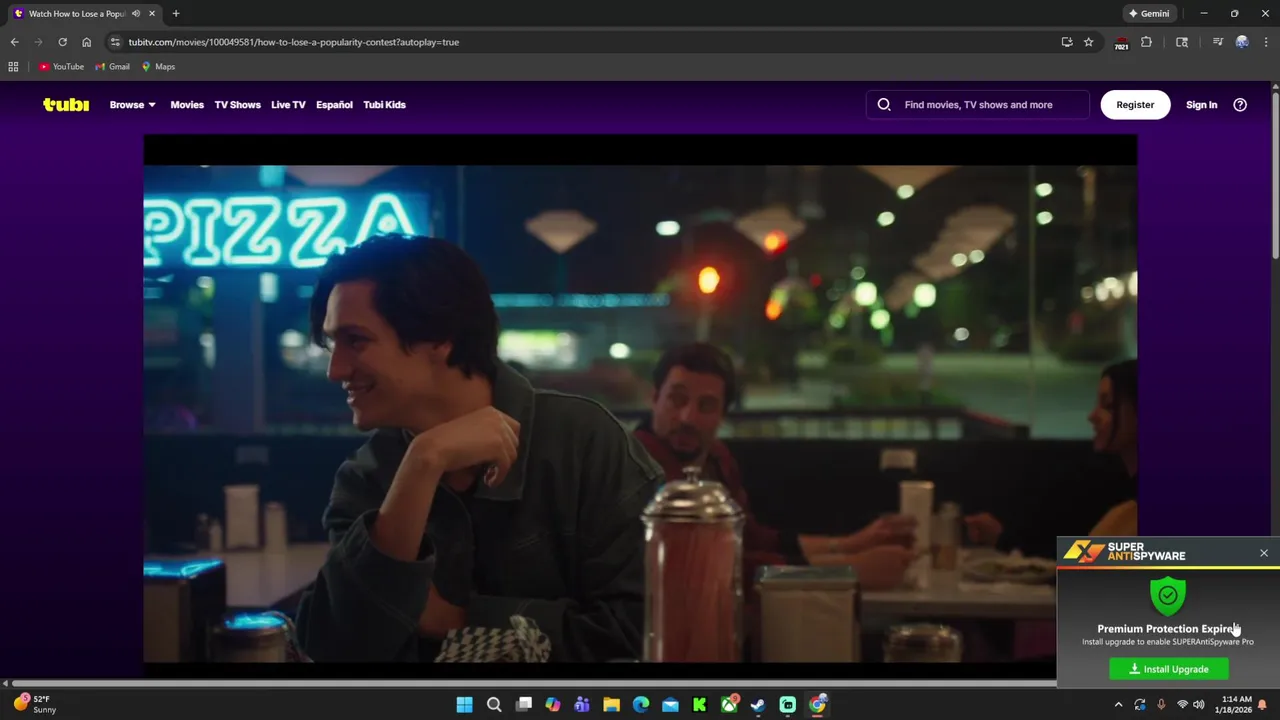This screenshot has height=720, width=1280.
Task: Click the Register button
Action: (x=1135, y=104)
